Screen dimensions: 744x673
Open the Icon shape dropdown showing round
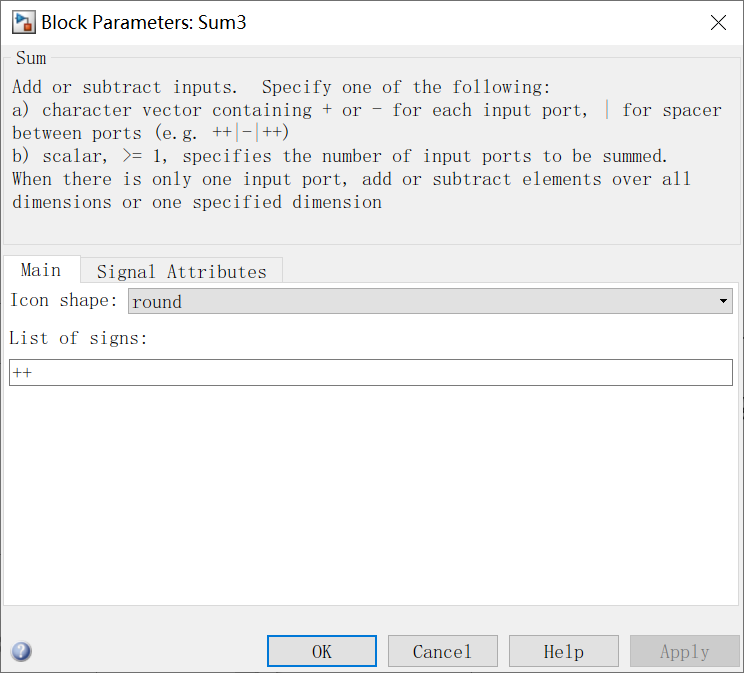coord(430,301)
